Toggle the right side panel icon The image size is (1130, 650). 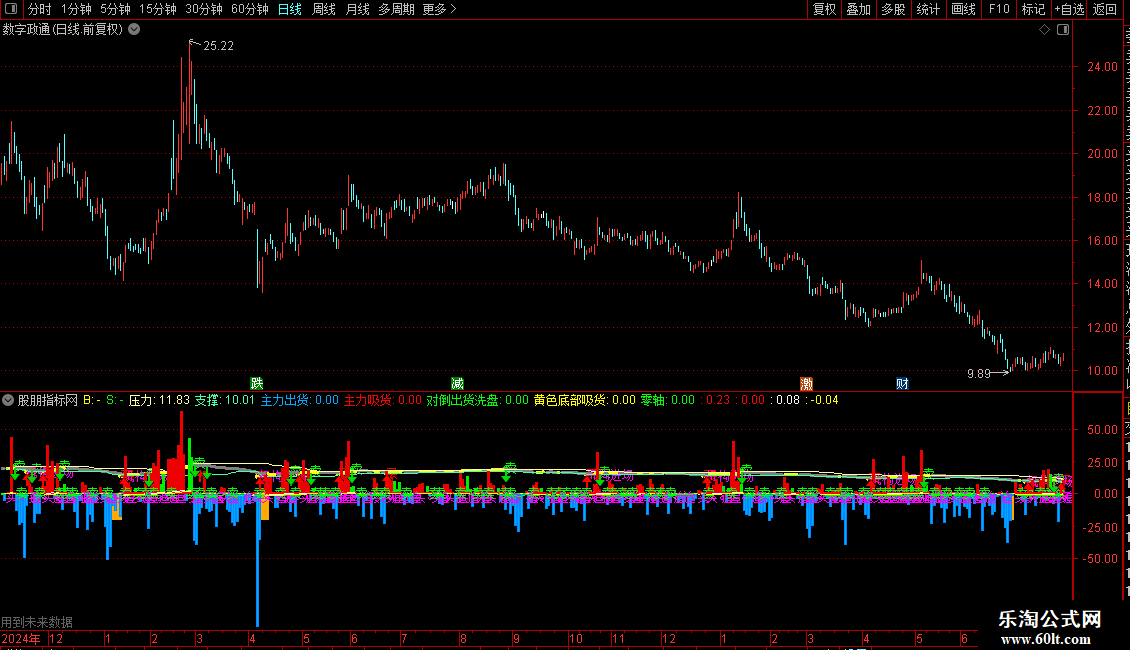pos(1063,30)
